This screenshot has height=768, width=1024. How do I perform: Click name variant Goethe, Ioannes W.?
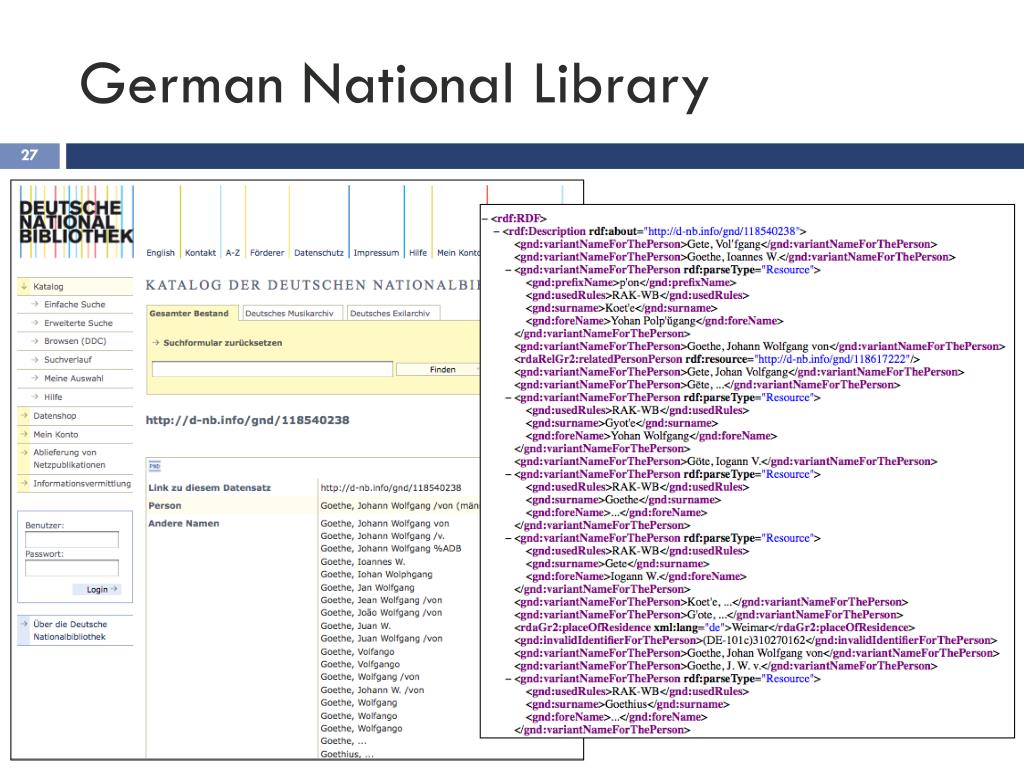(362, 562)
